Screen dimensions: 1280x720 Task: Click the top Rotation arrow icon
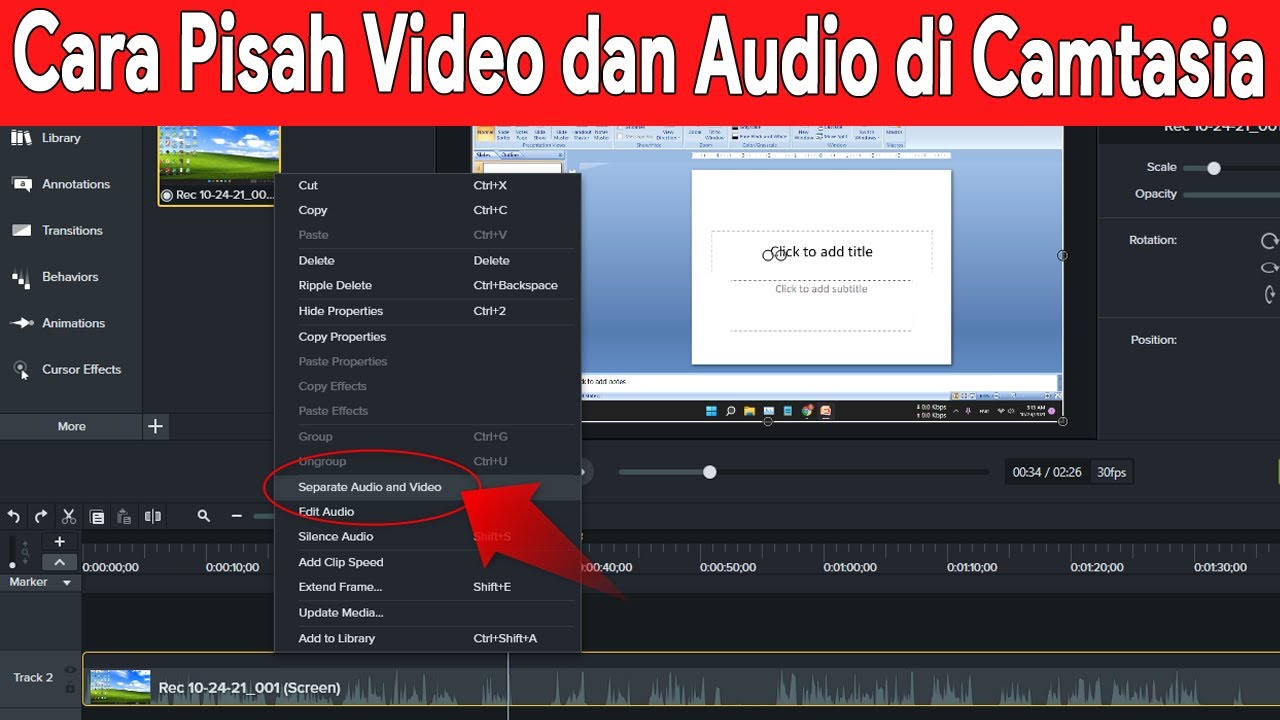point(1270,241)
